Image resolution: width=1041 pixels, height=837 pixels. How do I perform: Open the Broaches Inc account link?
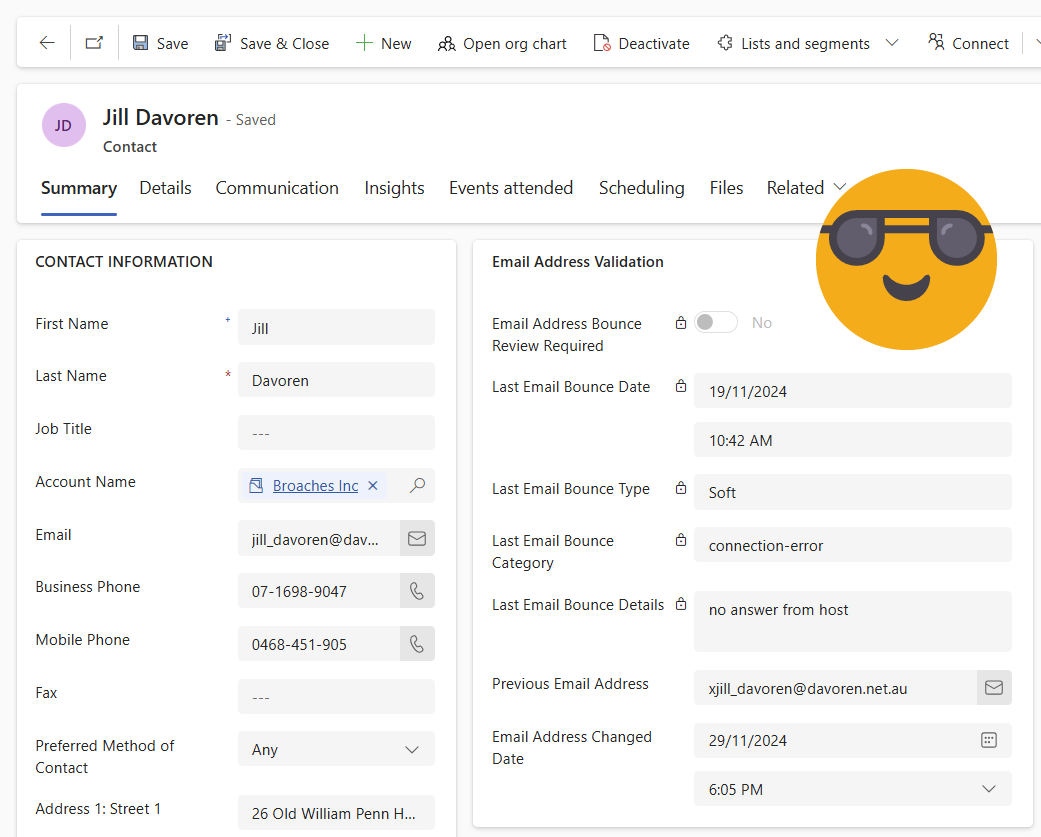pyautogui.click(x=315, y=486)
